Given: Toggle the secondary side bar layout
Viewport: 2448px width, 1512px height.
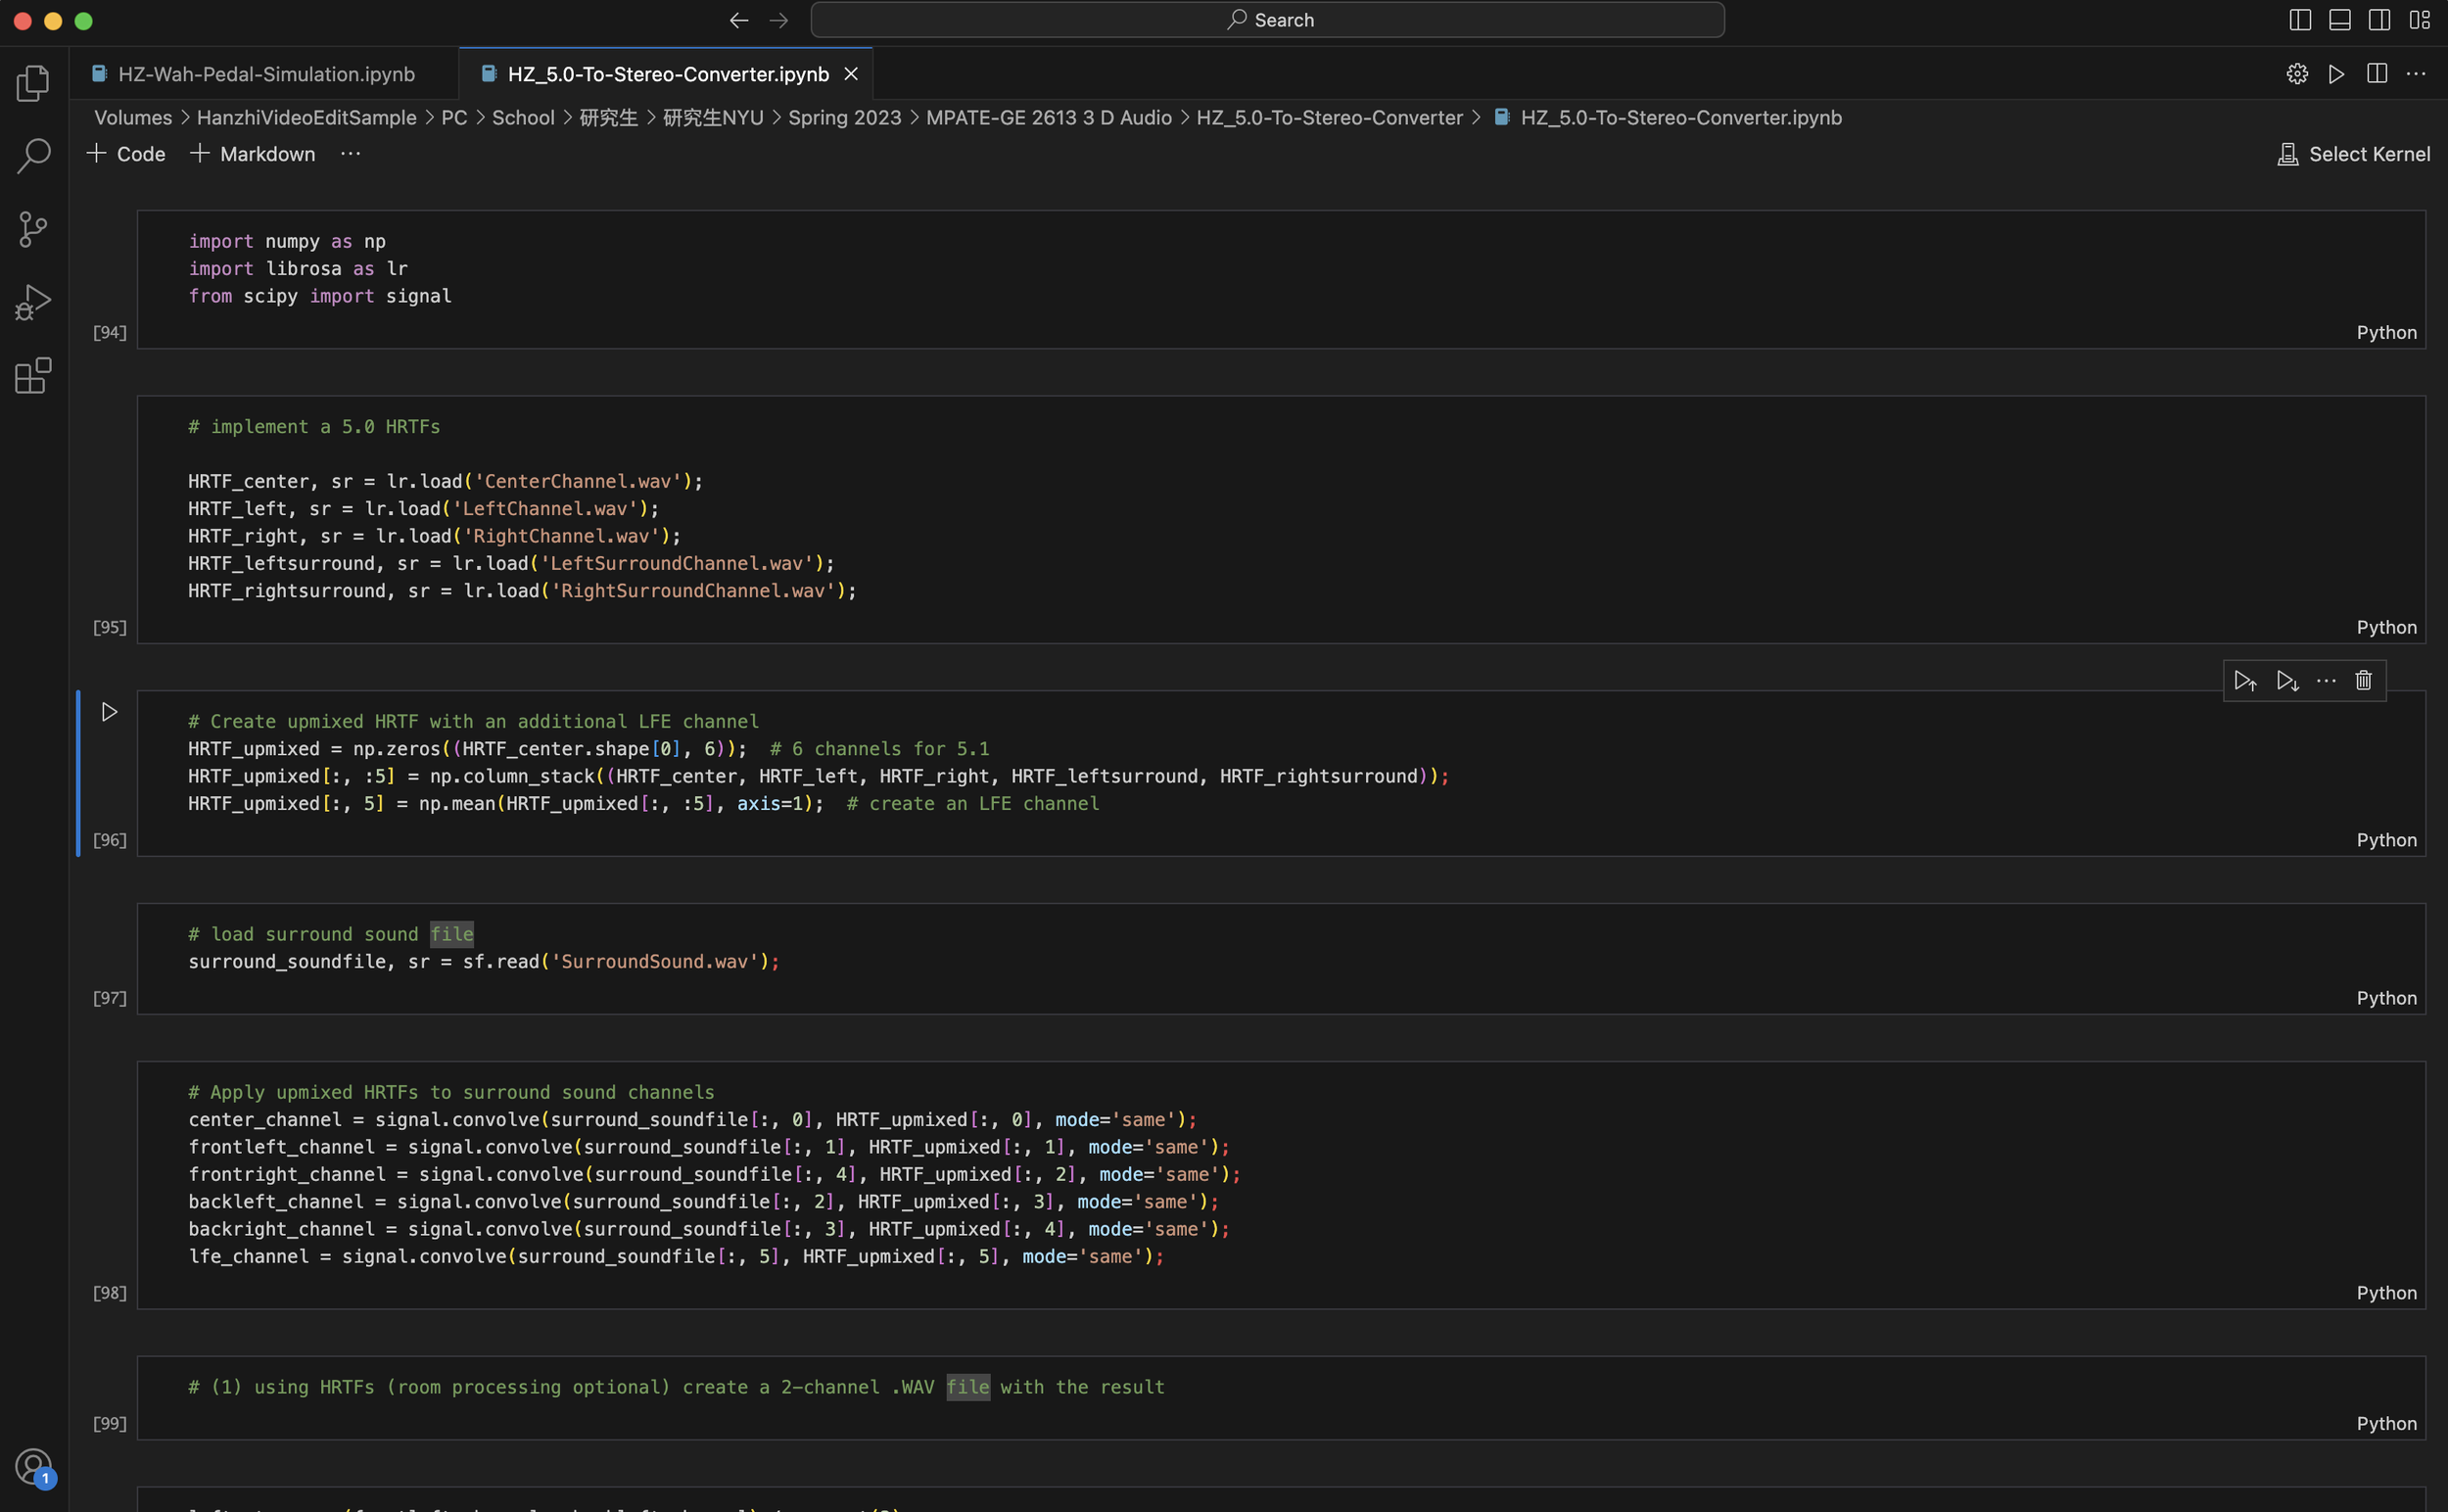Looking at the screenshot, I should (x=2379, y=20).
